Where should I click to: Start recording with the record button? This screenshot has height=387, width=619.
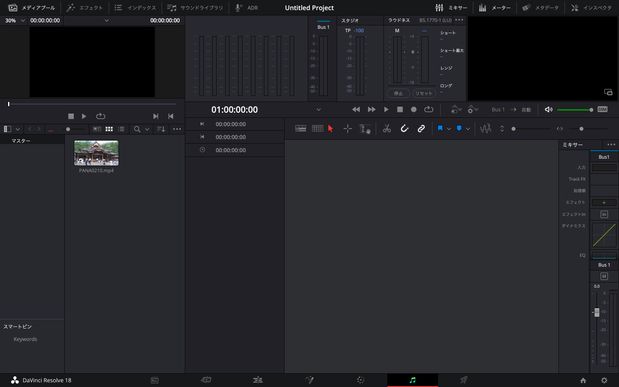tap(414, 109)
